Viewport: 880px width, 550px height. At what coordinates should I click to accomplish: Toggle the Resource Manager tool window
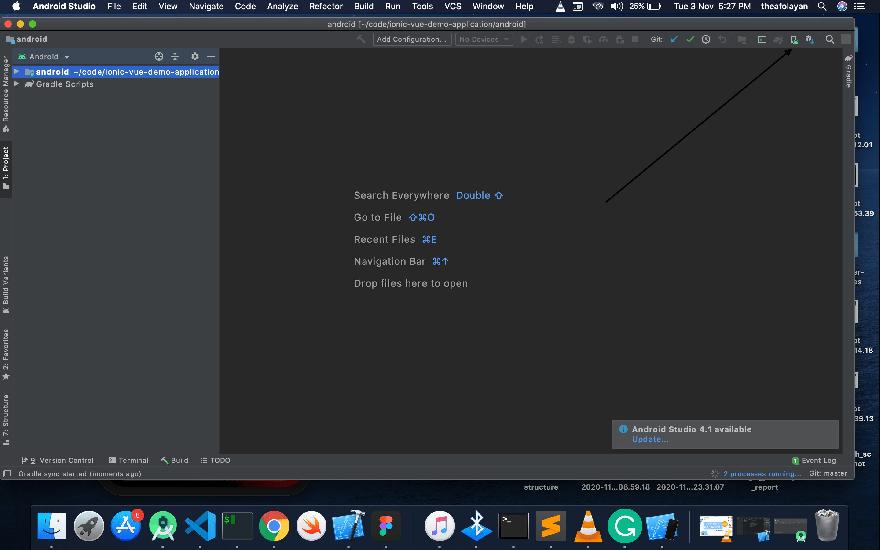click(6, 94)
